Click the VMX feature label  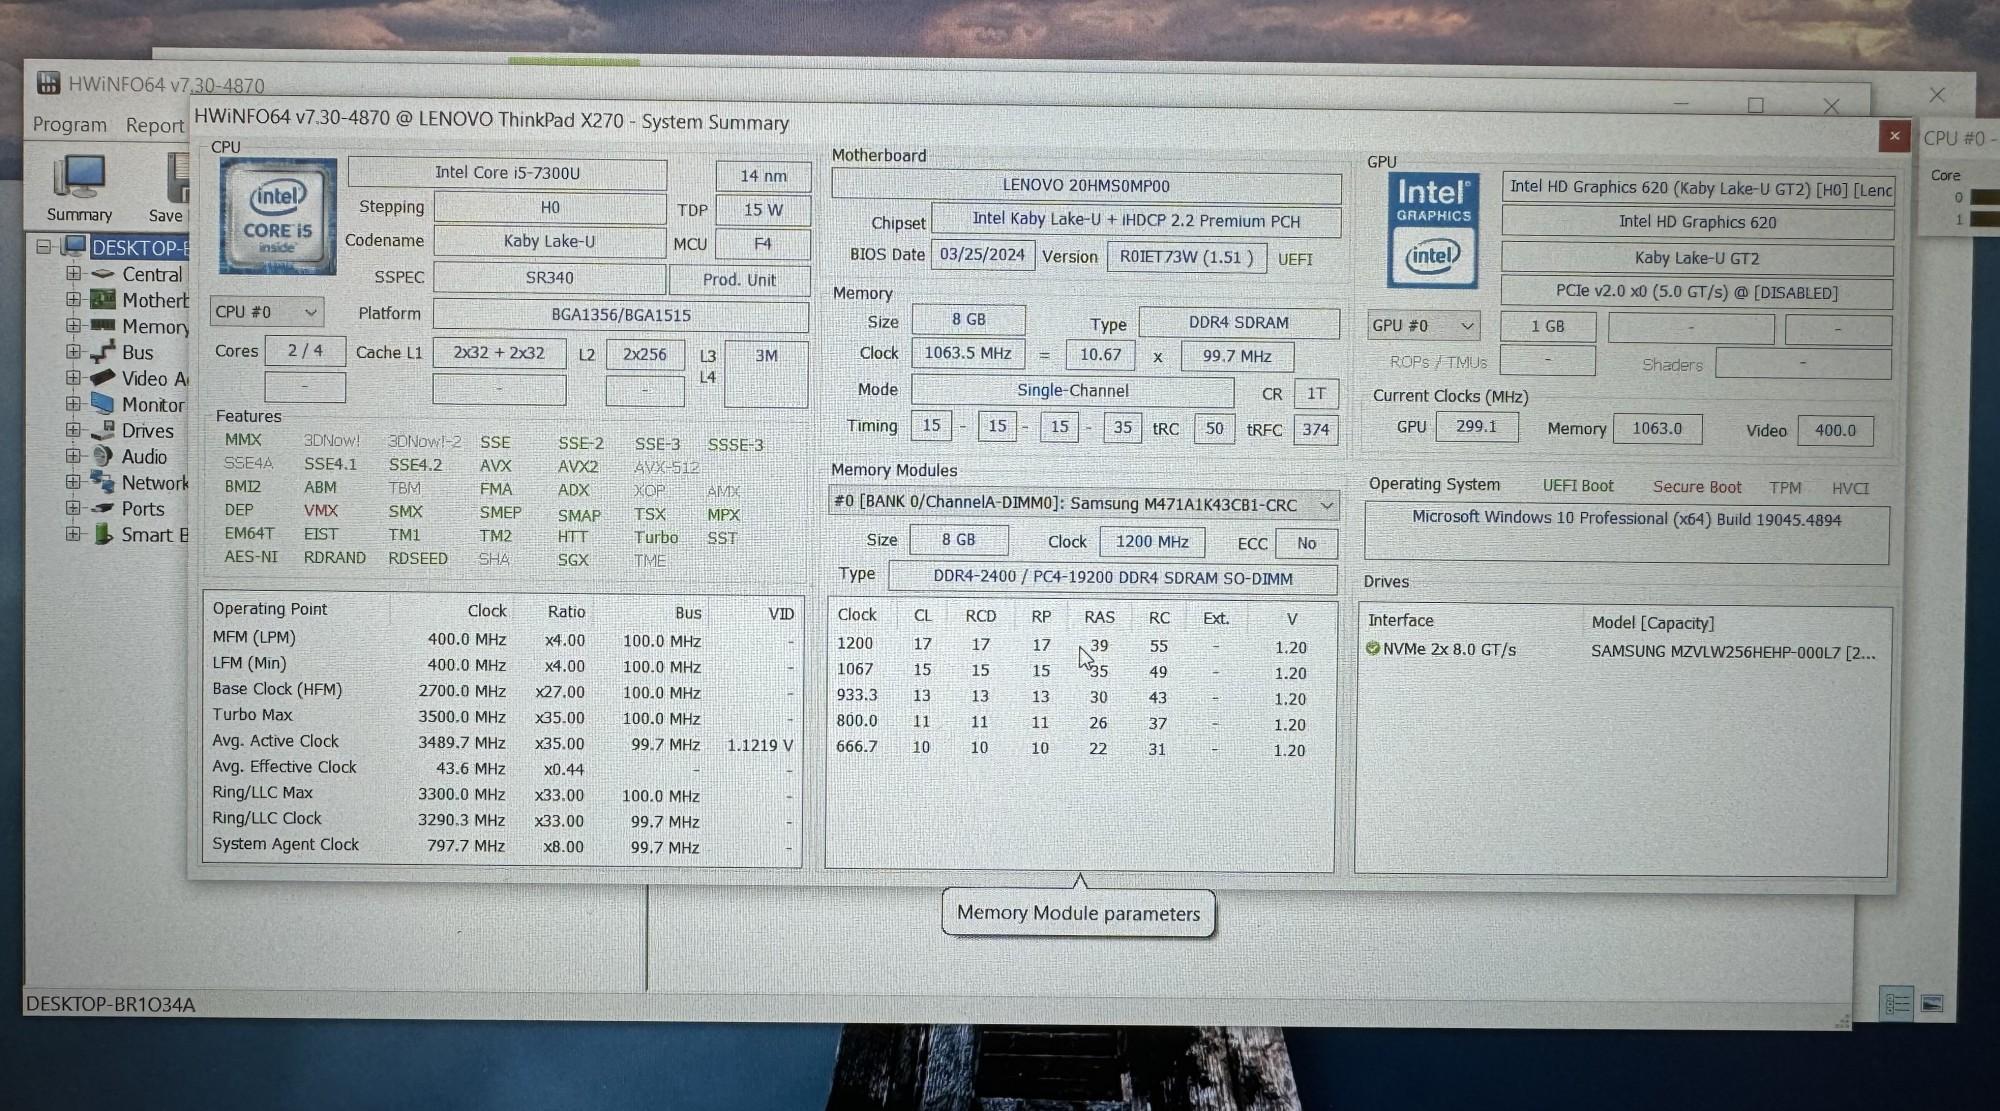point(321,510)
